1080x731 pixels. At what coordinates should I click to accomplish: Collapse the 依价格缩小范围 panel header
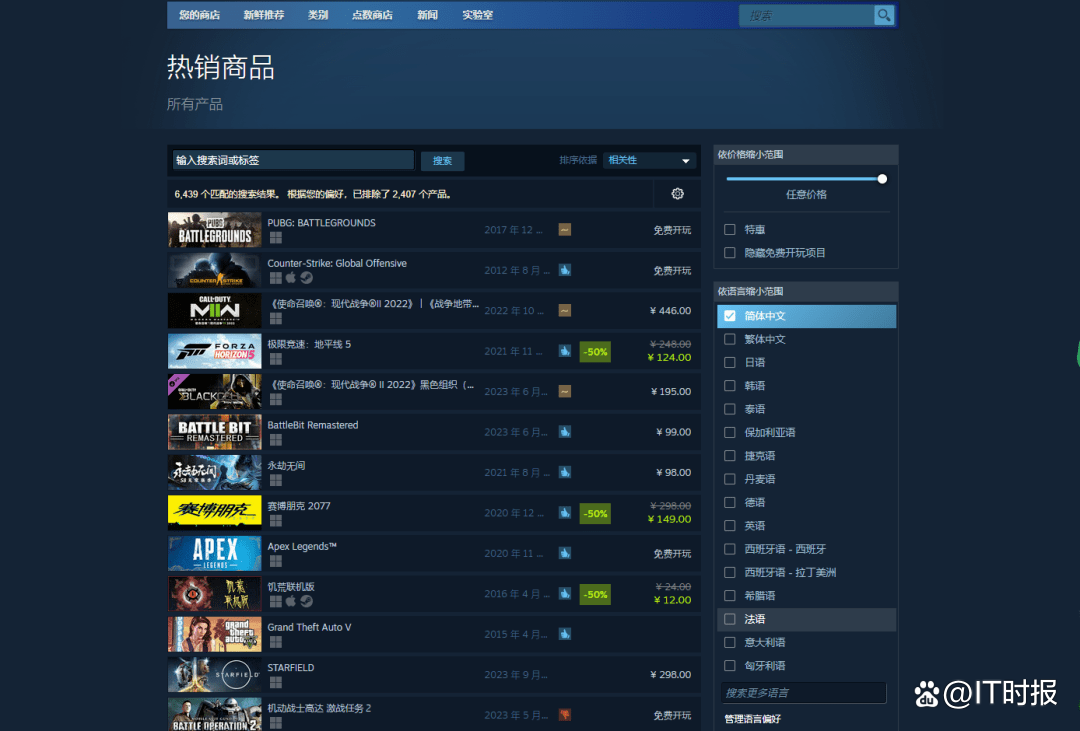point(806,154)
